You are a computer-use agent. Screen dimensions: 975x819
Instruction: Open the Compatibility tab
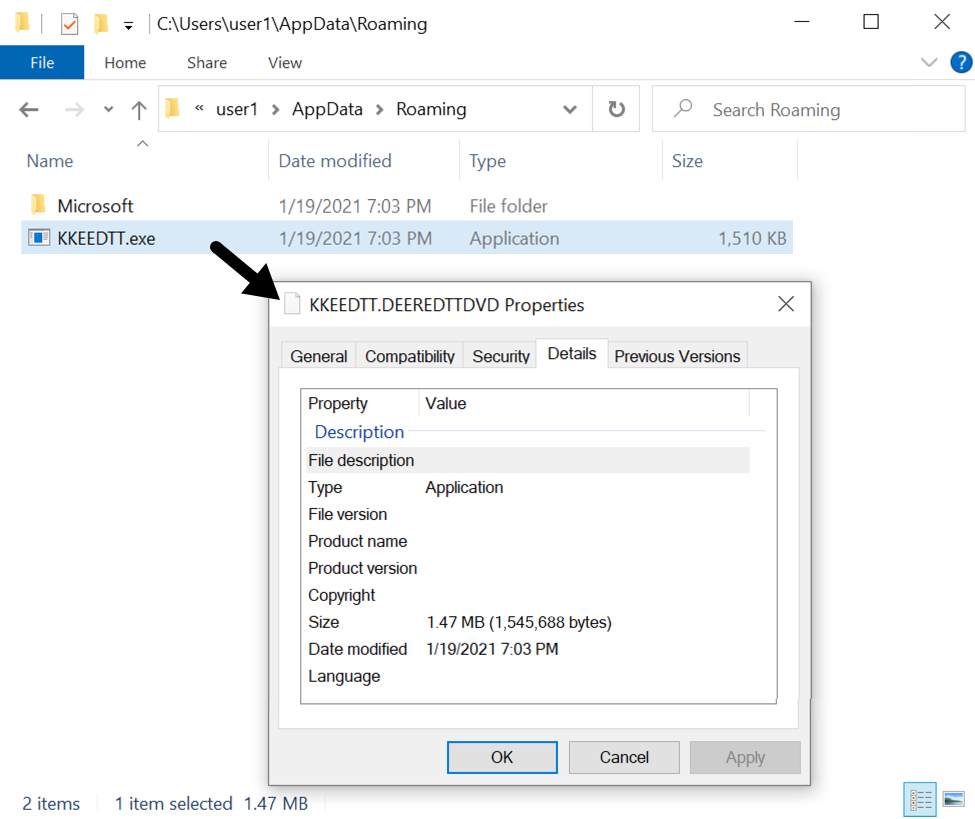point(409,356)
